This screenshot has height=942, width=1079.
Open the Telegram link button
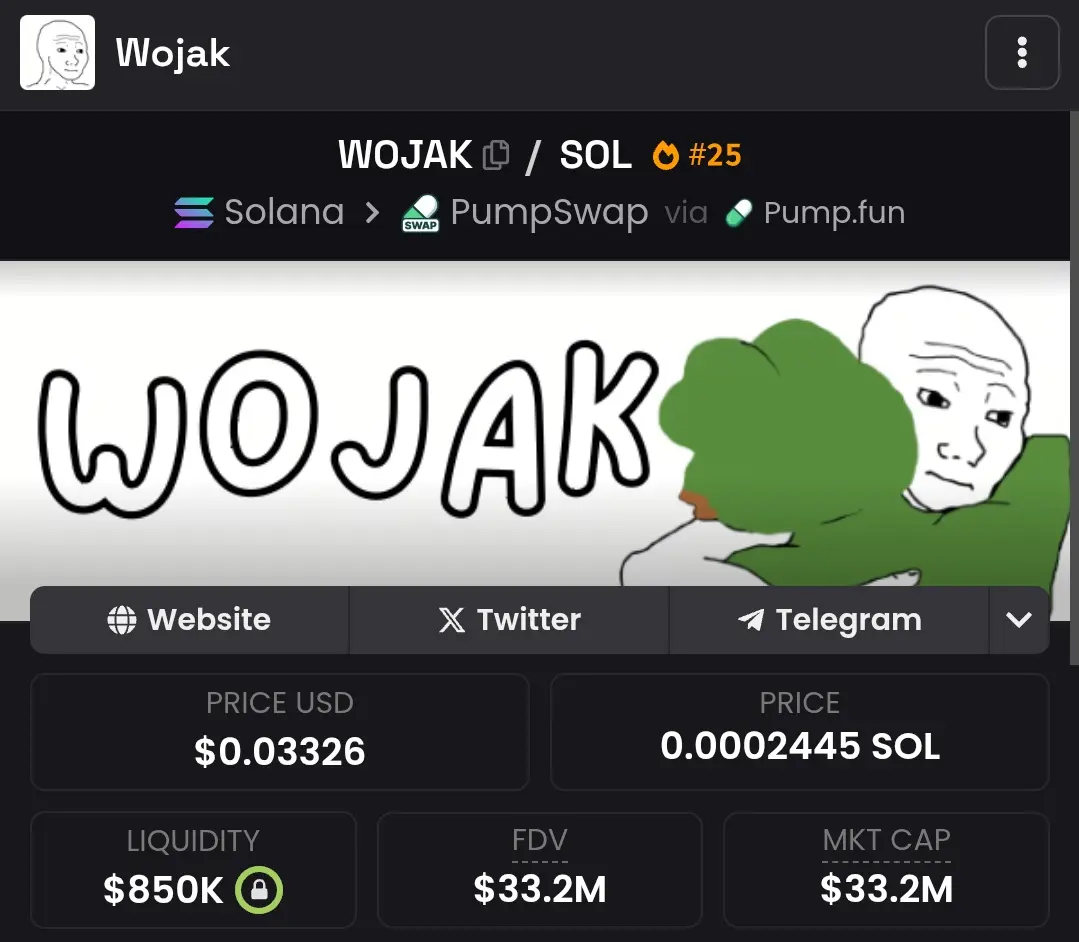tap(829, 620)
